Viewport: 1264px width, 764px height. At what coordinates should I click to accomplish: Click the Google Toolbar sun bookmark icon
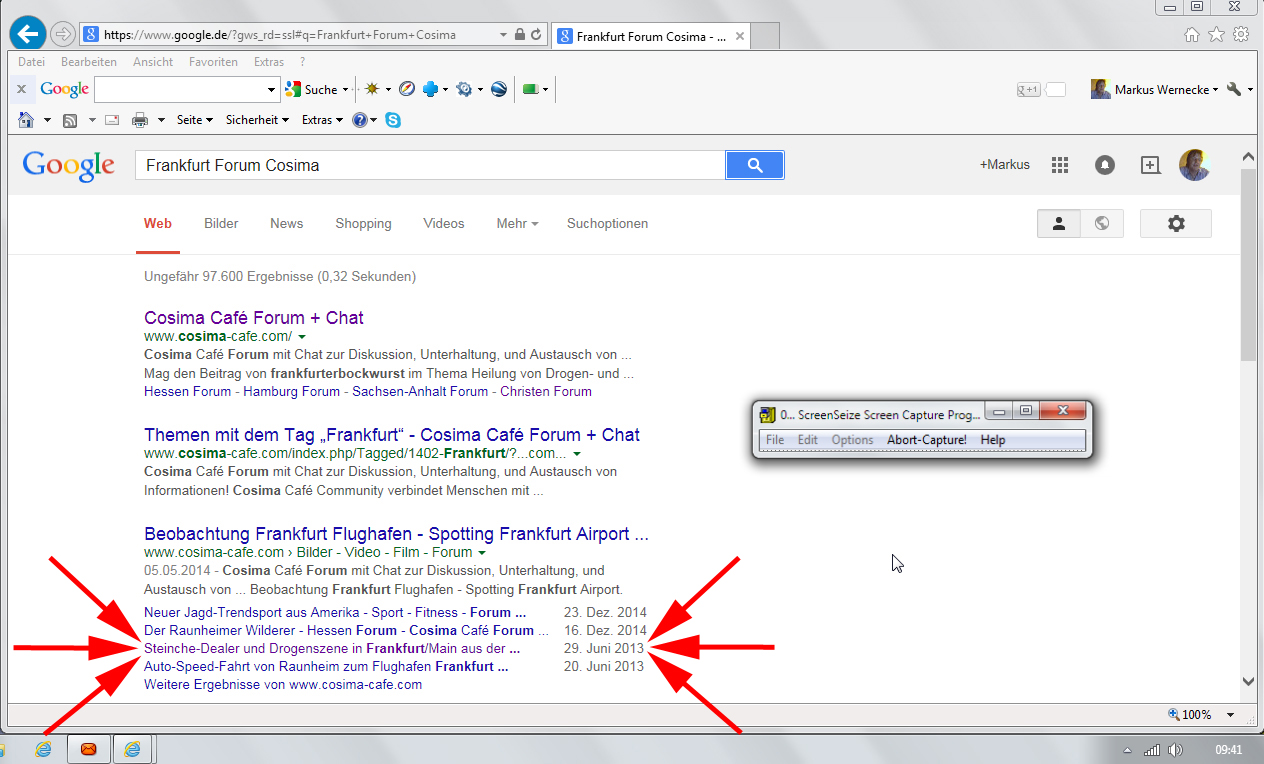click(x=372, y=89)
